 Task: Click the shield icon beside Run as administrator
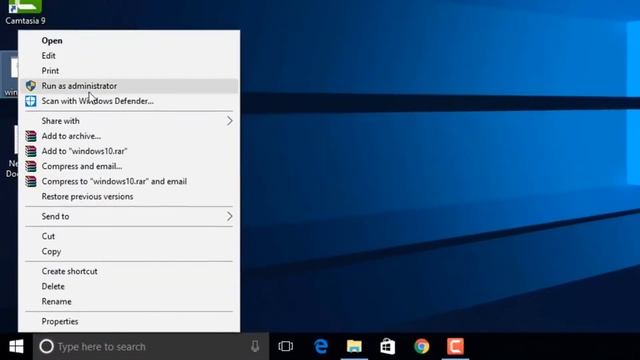point(31,86)
